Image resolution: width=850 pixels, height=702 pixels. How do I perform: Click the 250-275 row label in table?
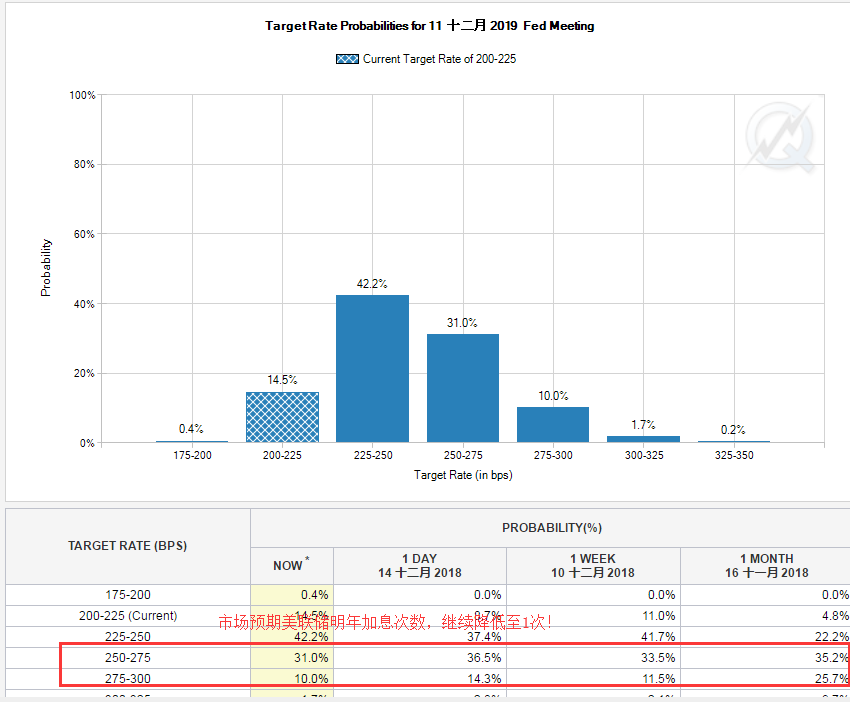[128, 658]
